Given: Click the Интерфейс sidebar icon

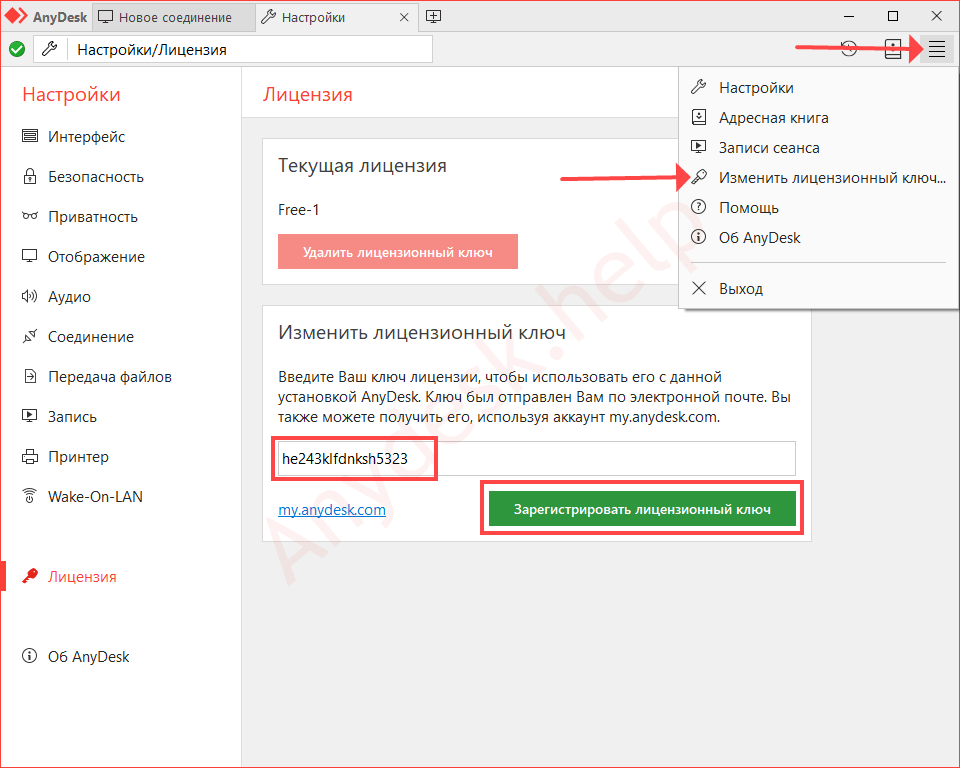Looking at the screenshot, I should (x=29, y=136).
